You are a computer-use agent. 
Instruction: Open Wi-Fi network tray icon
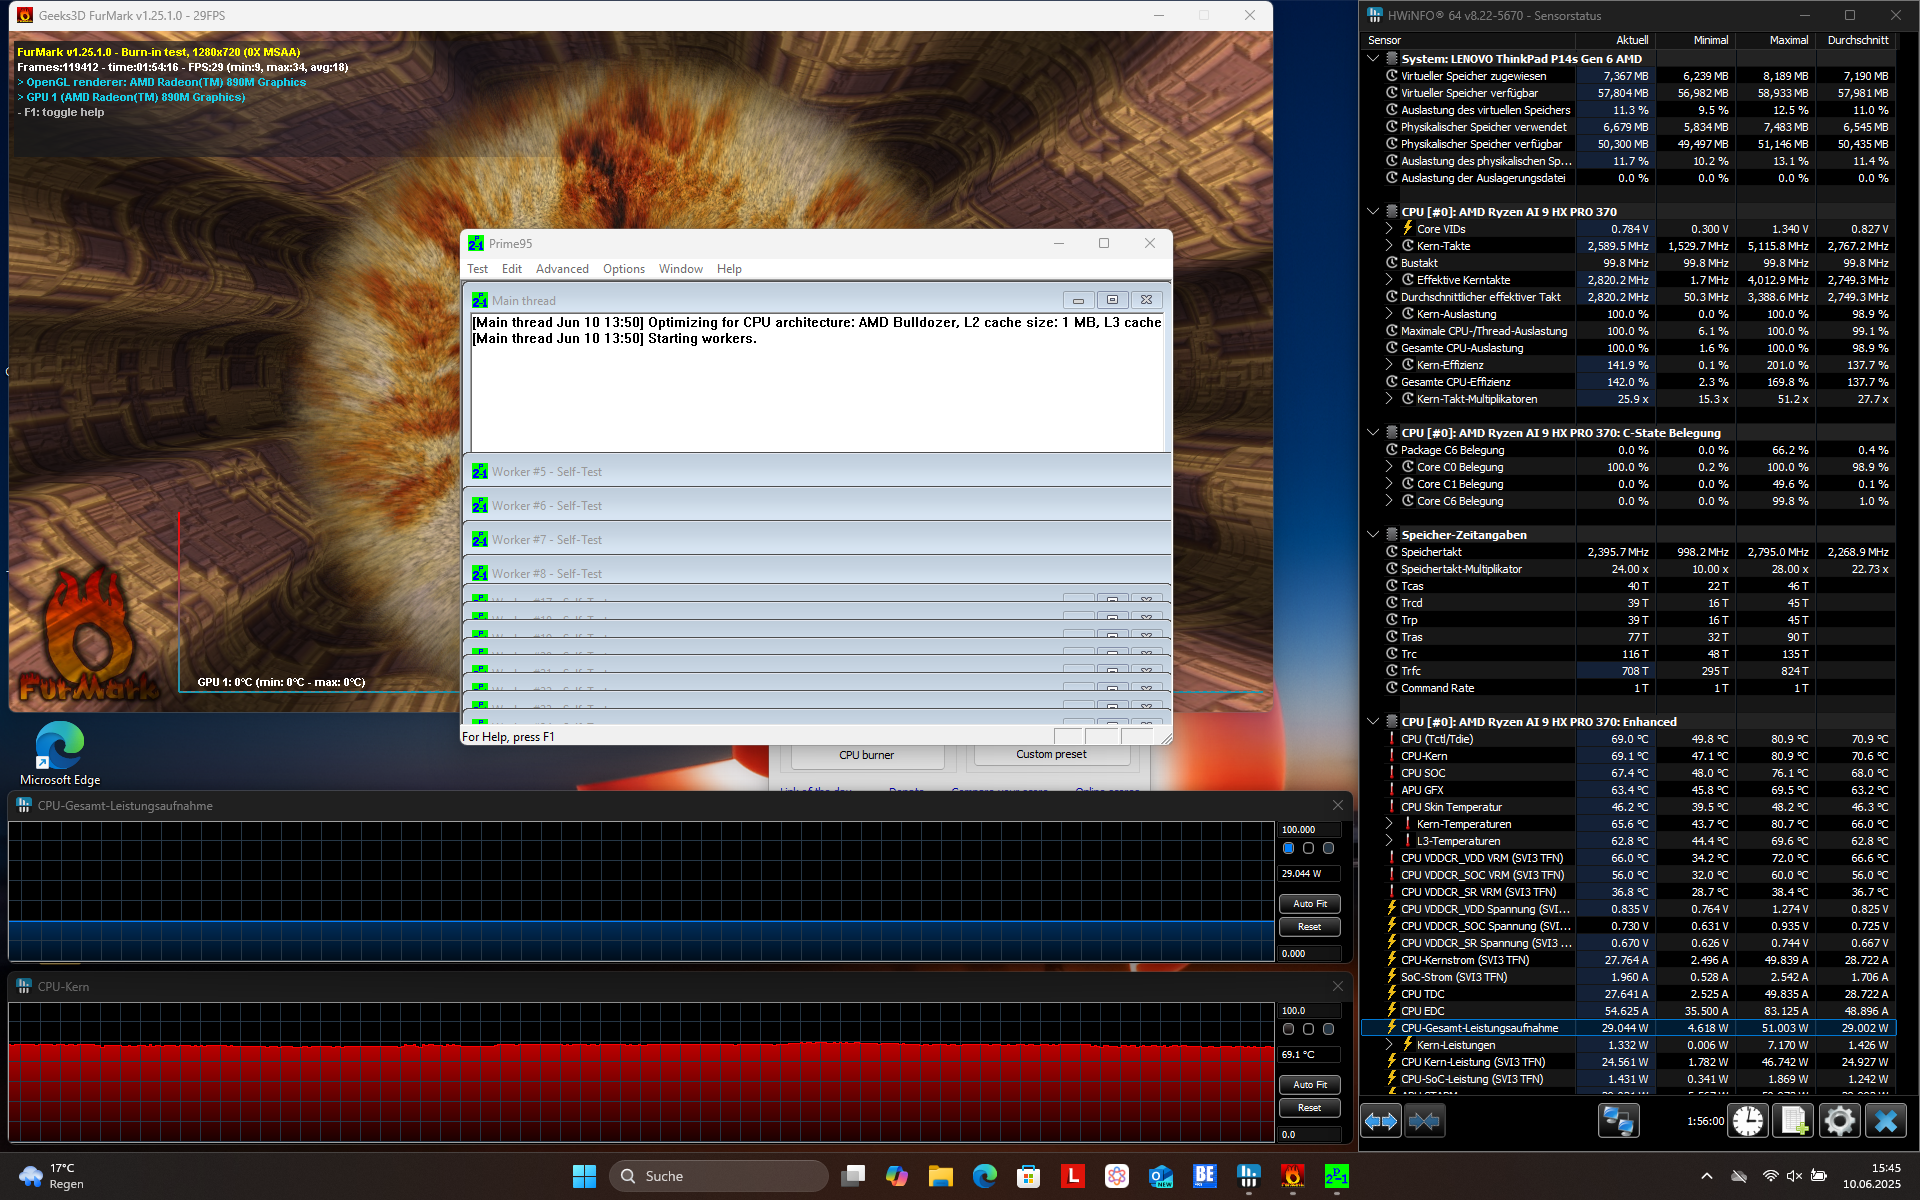(1770, 1176)
